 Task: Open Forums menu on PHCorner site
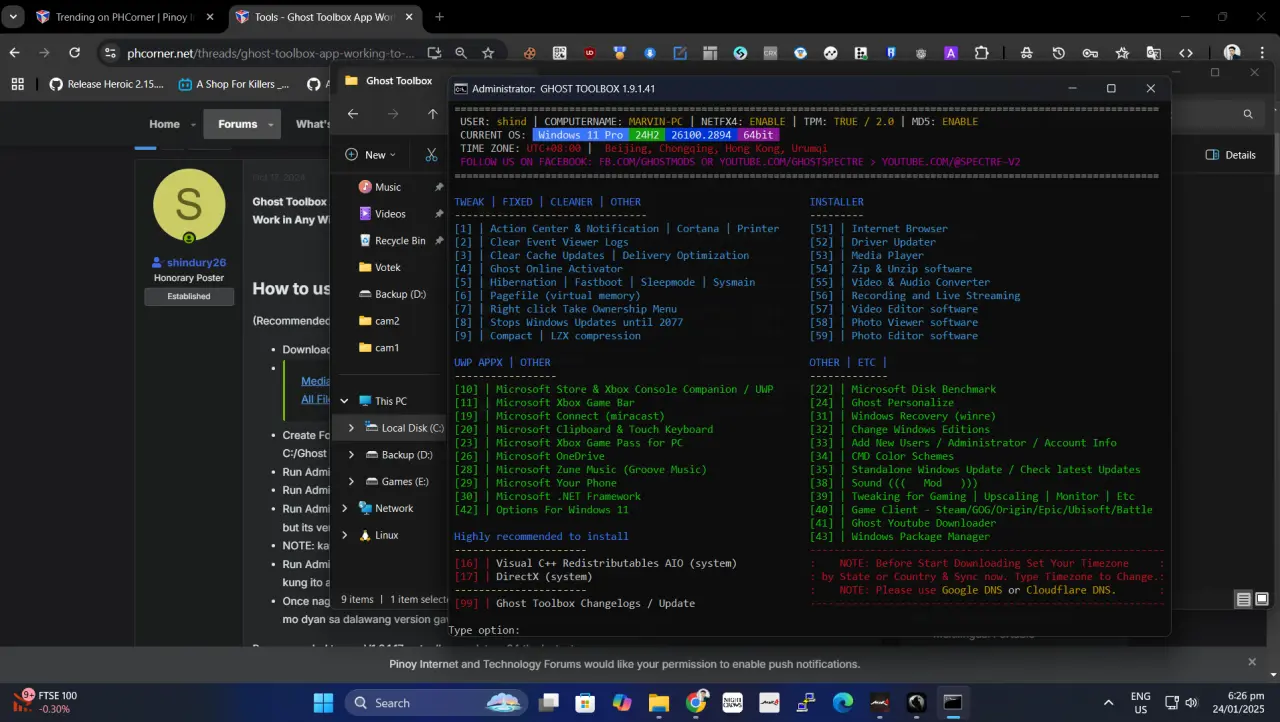click(237, 124)
